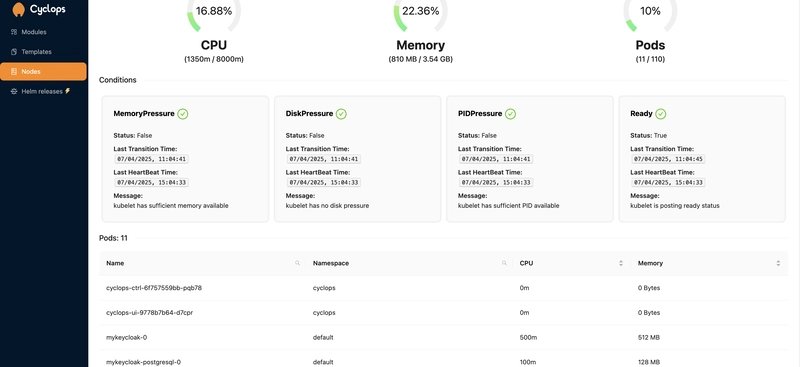Screen dimensions: 800x367
Task: Click the Helm releases wheel icon
Action: click(x=14, y=91)
